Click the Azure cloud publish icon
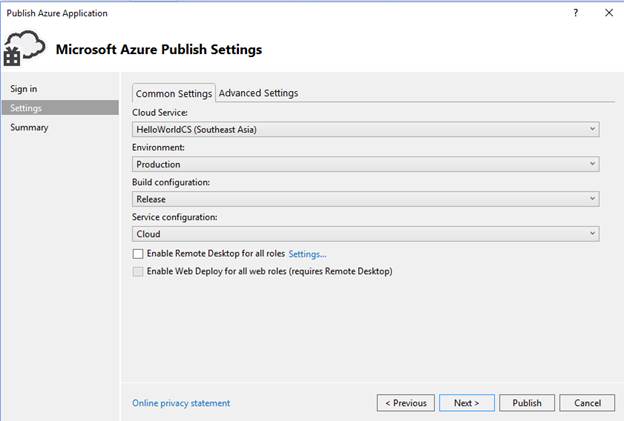 (x=26, y=48)
